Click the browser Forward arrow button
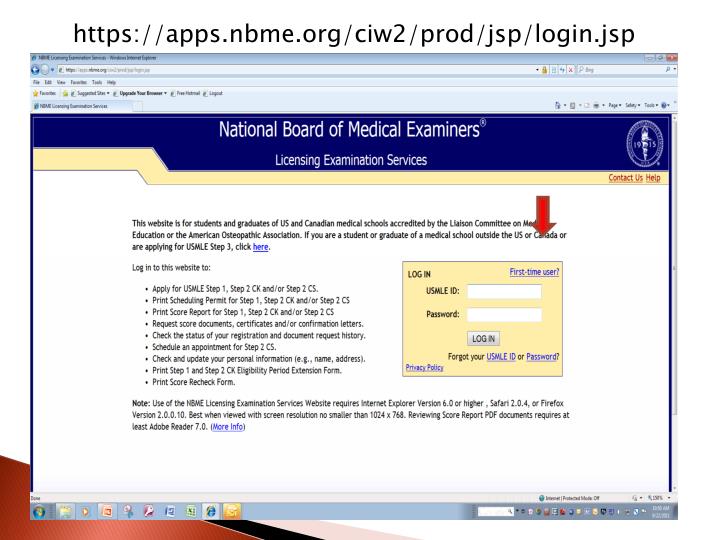Image resolution: width=720 pixels, height=540 pixels. click(45, 70)
